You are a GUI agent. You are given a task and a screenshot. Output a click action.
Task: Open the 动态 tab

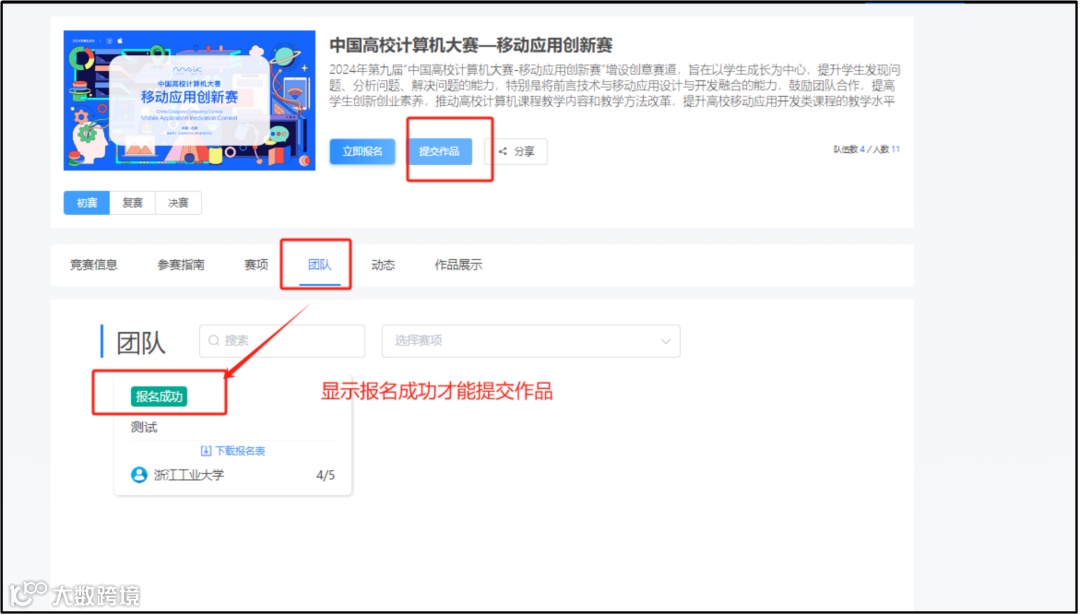(383, 265)
